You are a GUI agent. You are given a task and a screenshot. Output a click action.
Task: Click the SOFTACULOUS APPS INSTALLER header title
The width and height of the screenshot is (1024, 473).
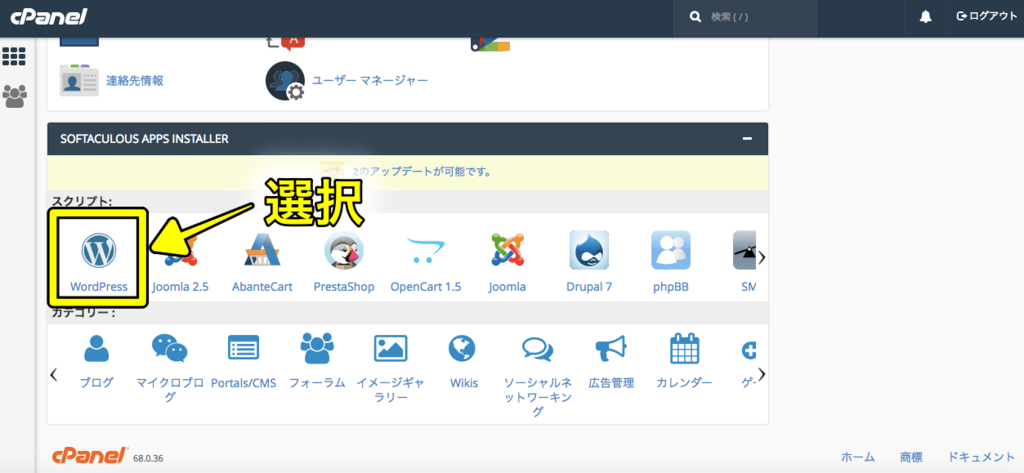[144, 139]
